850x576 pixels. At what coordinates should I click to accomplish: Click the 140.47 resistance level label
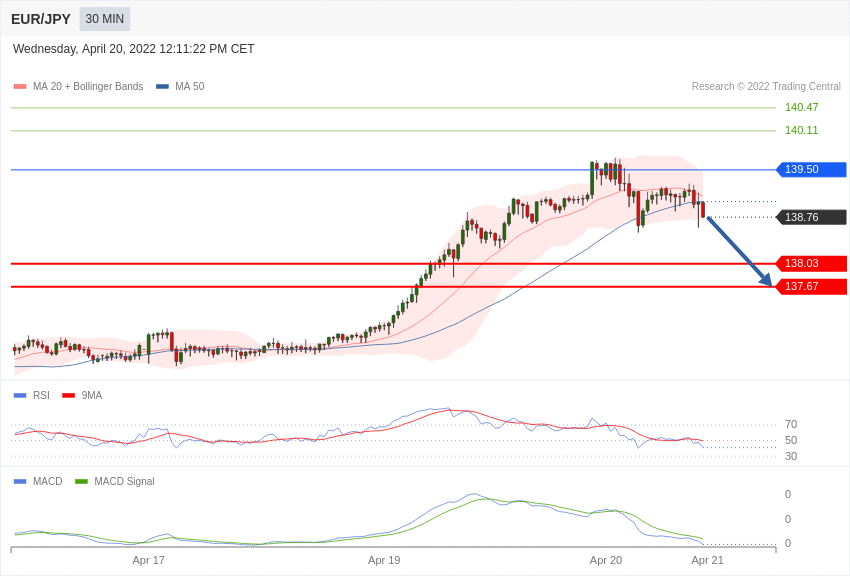point(801,107)
